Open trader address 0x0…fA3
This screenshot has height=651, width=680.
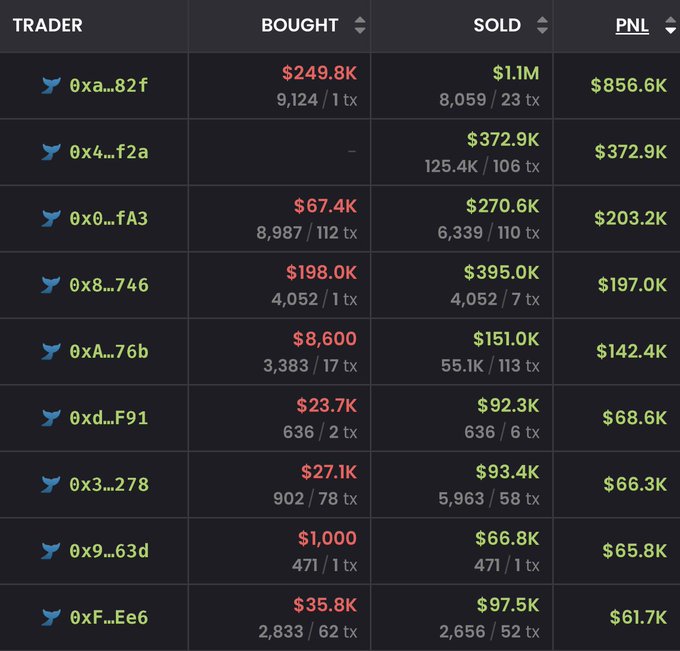109,219
